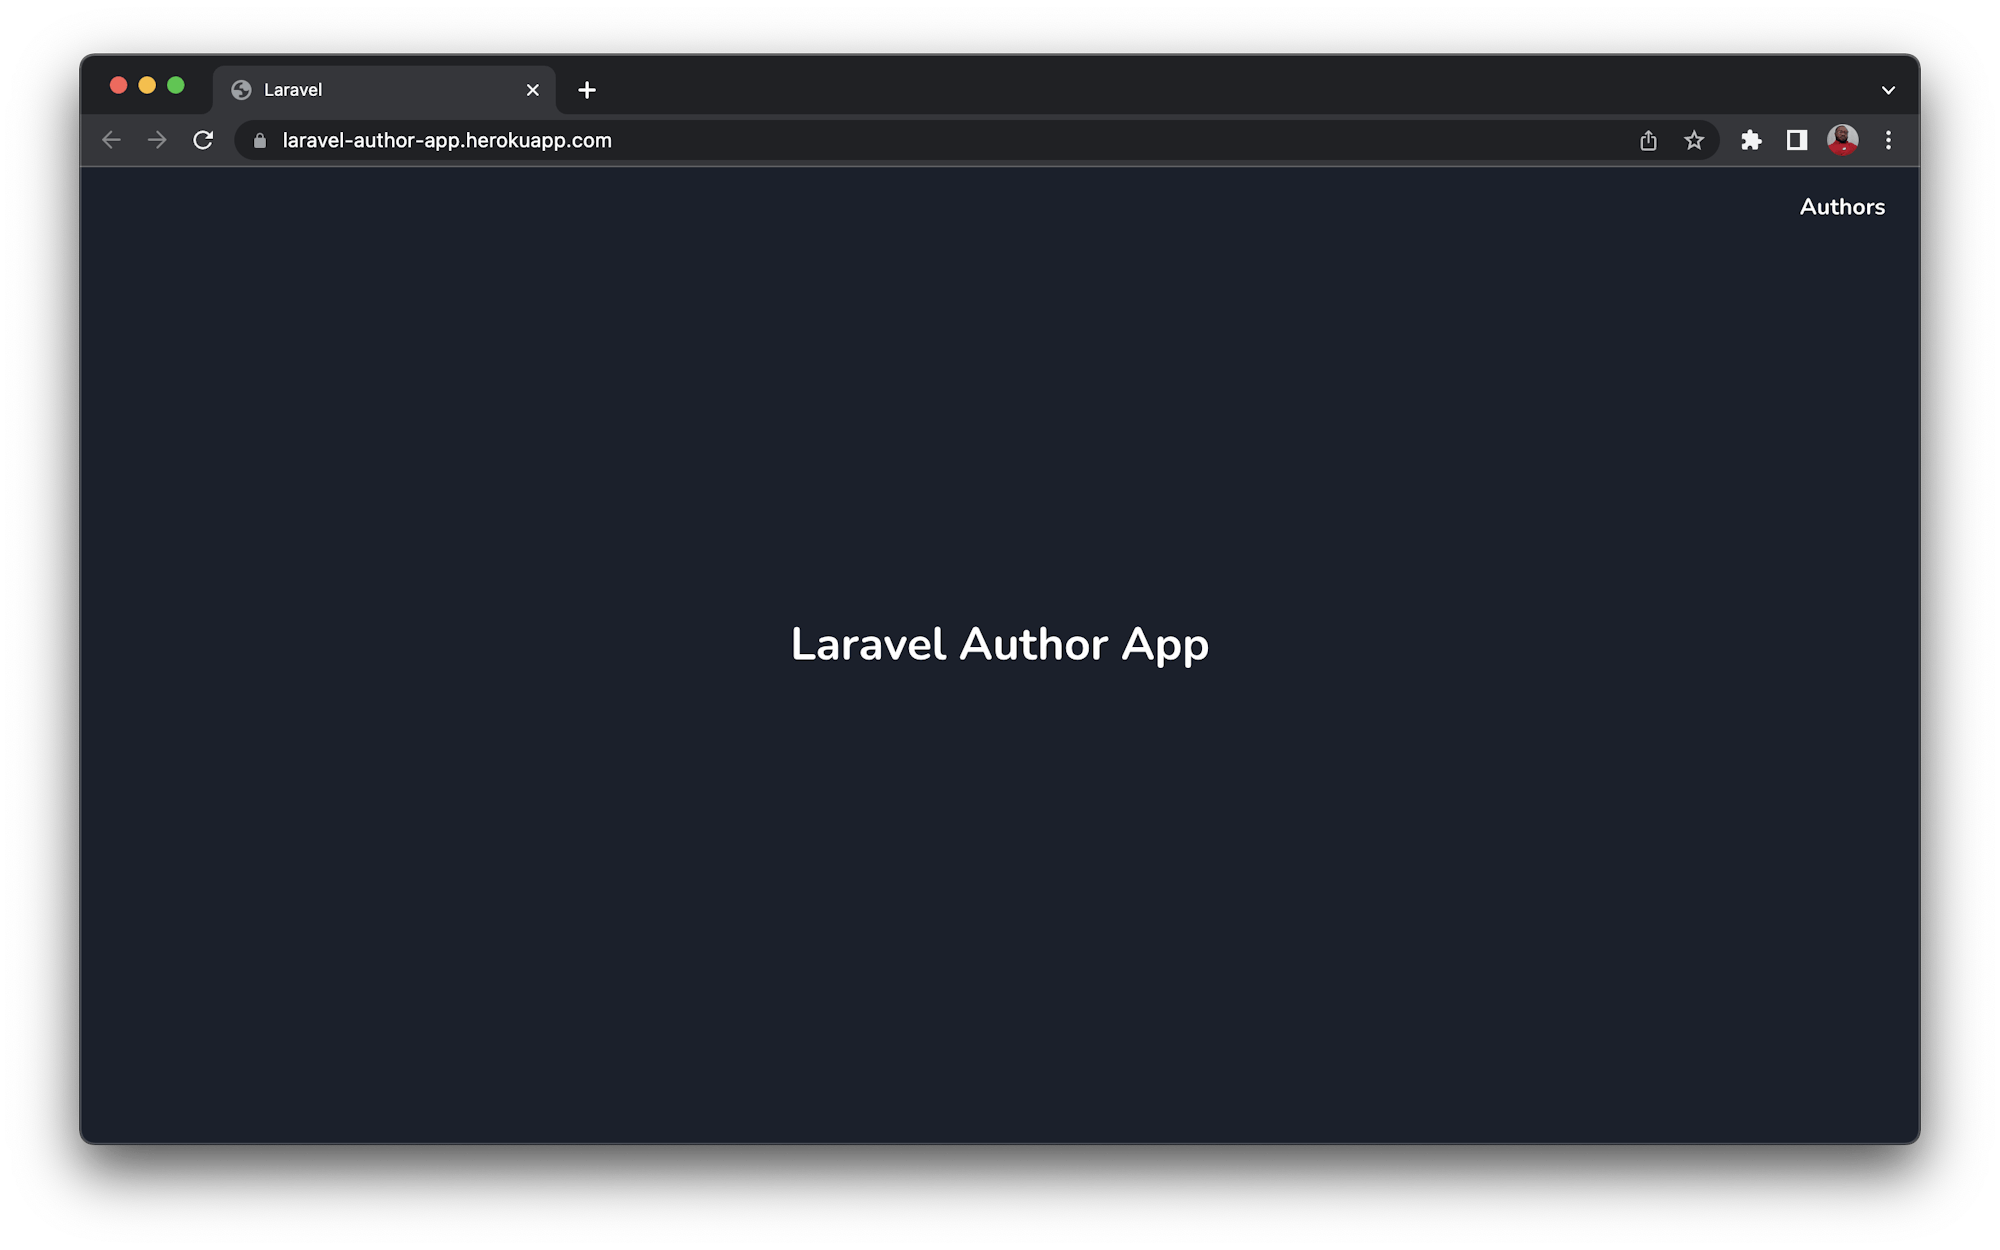Click the Laravel Author App heading
Screen dimensions: 2000x1250
999,645
